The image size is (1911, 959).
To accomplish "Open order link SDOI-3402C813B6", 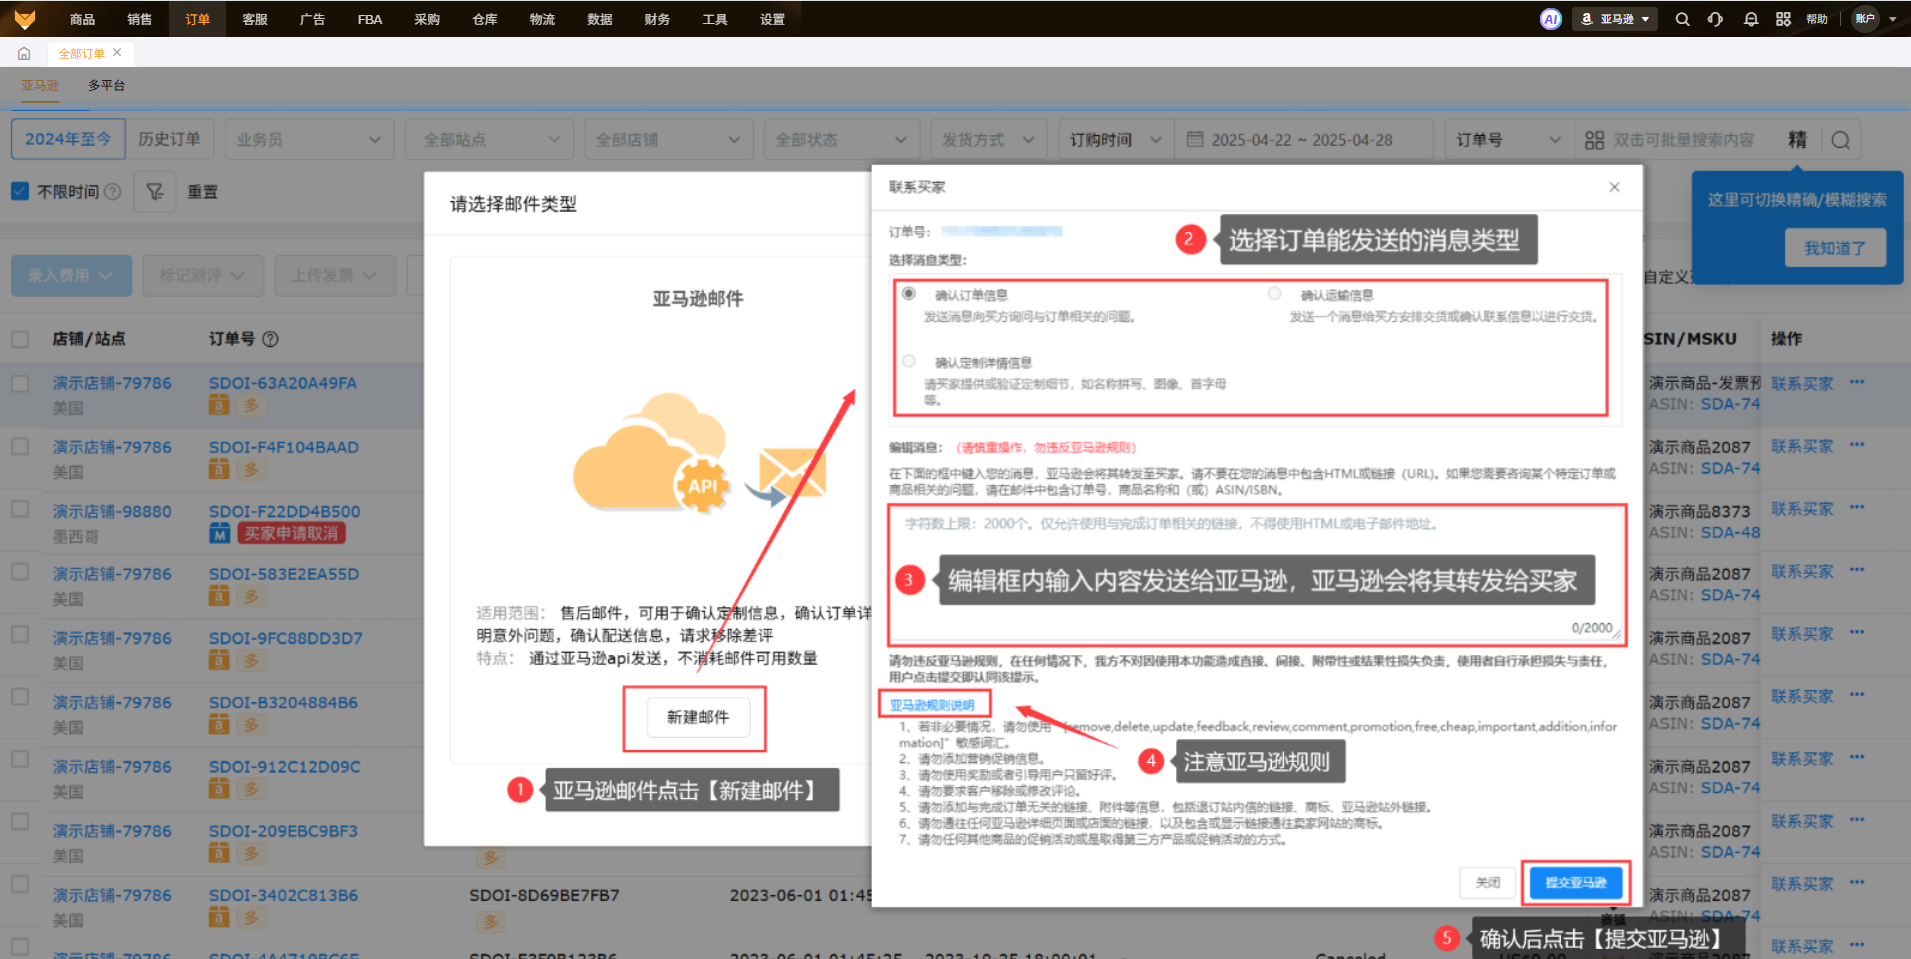I will tap(283, 895).
